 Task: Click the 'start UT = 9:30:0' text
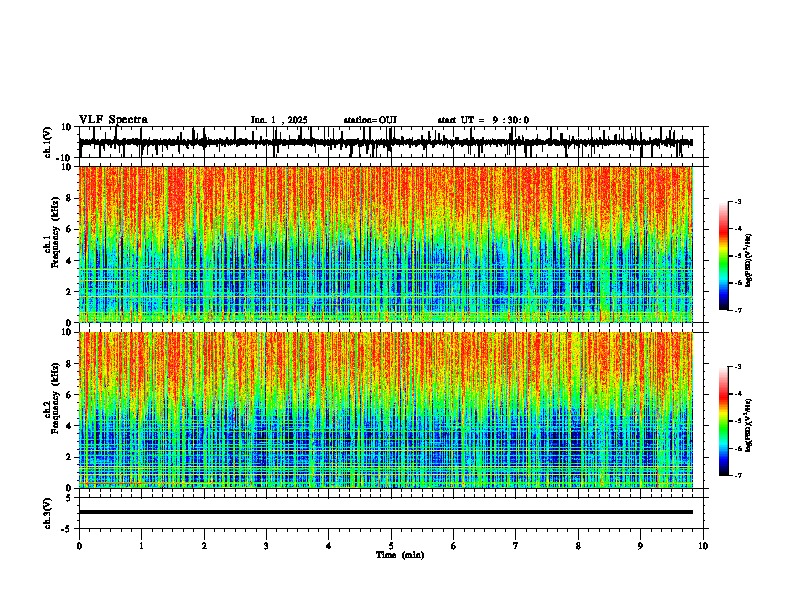pyautogui.click(x=483, y=120)
